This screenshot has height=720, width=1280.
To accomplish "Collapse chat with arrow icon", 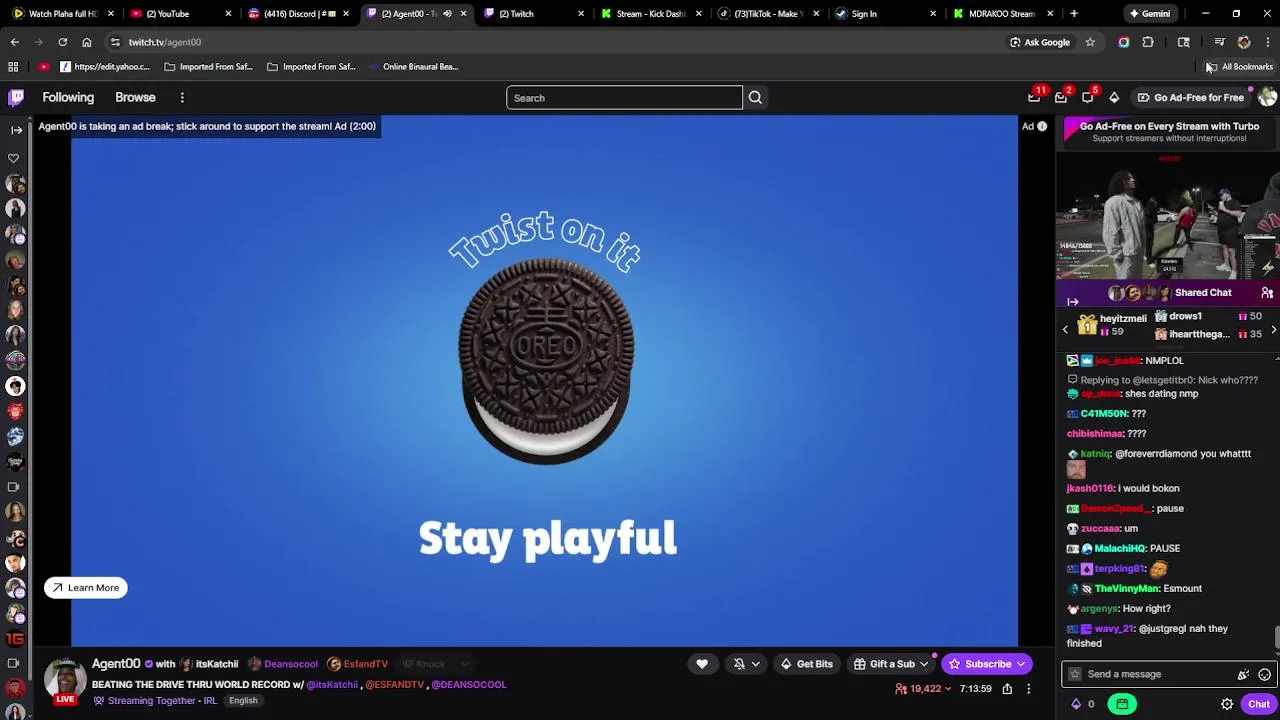I will point(1073,301).
